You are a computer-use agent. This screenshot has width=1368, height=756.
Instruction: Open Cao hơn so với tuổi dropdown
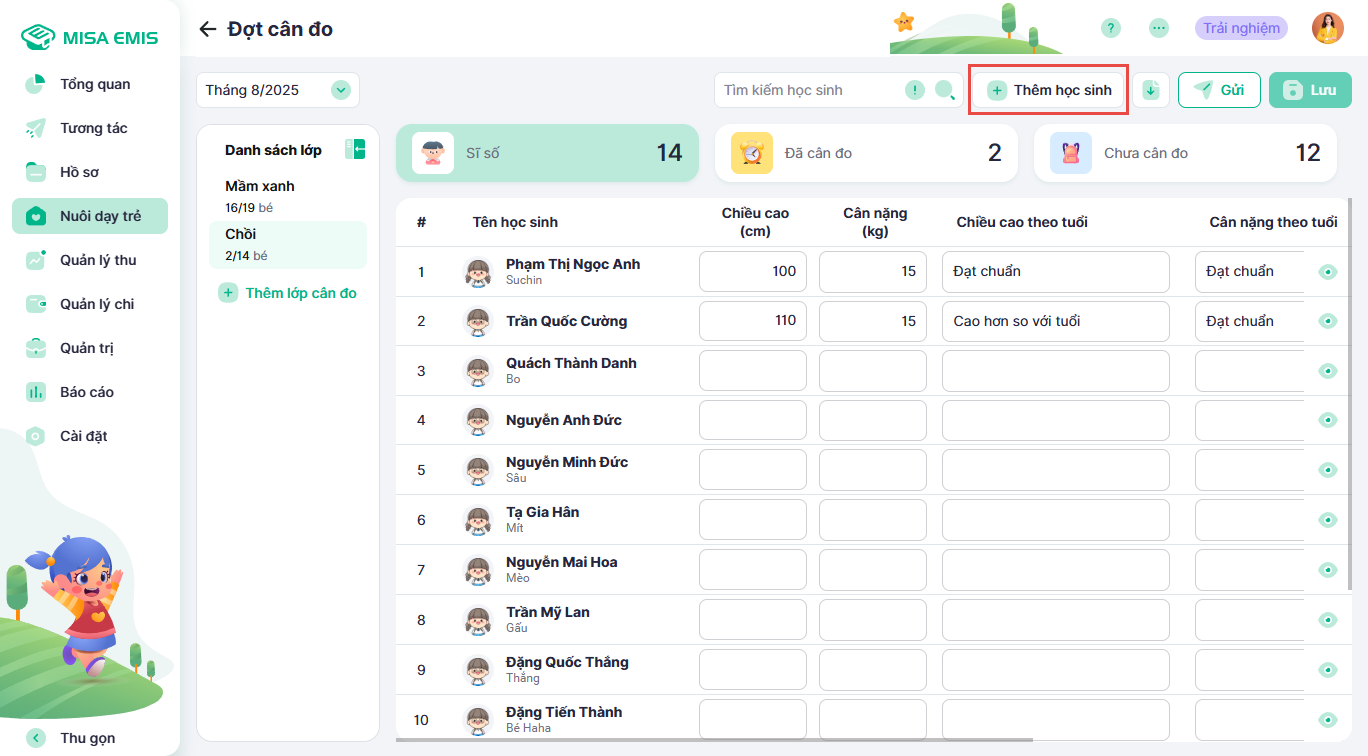(x=1056, y=321)
